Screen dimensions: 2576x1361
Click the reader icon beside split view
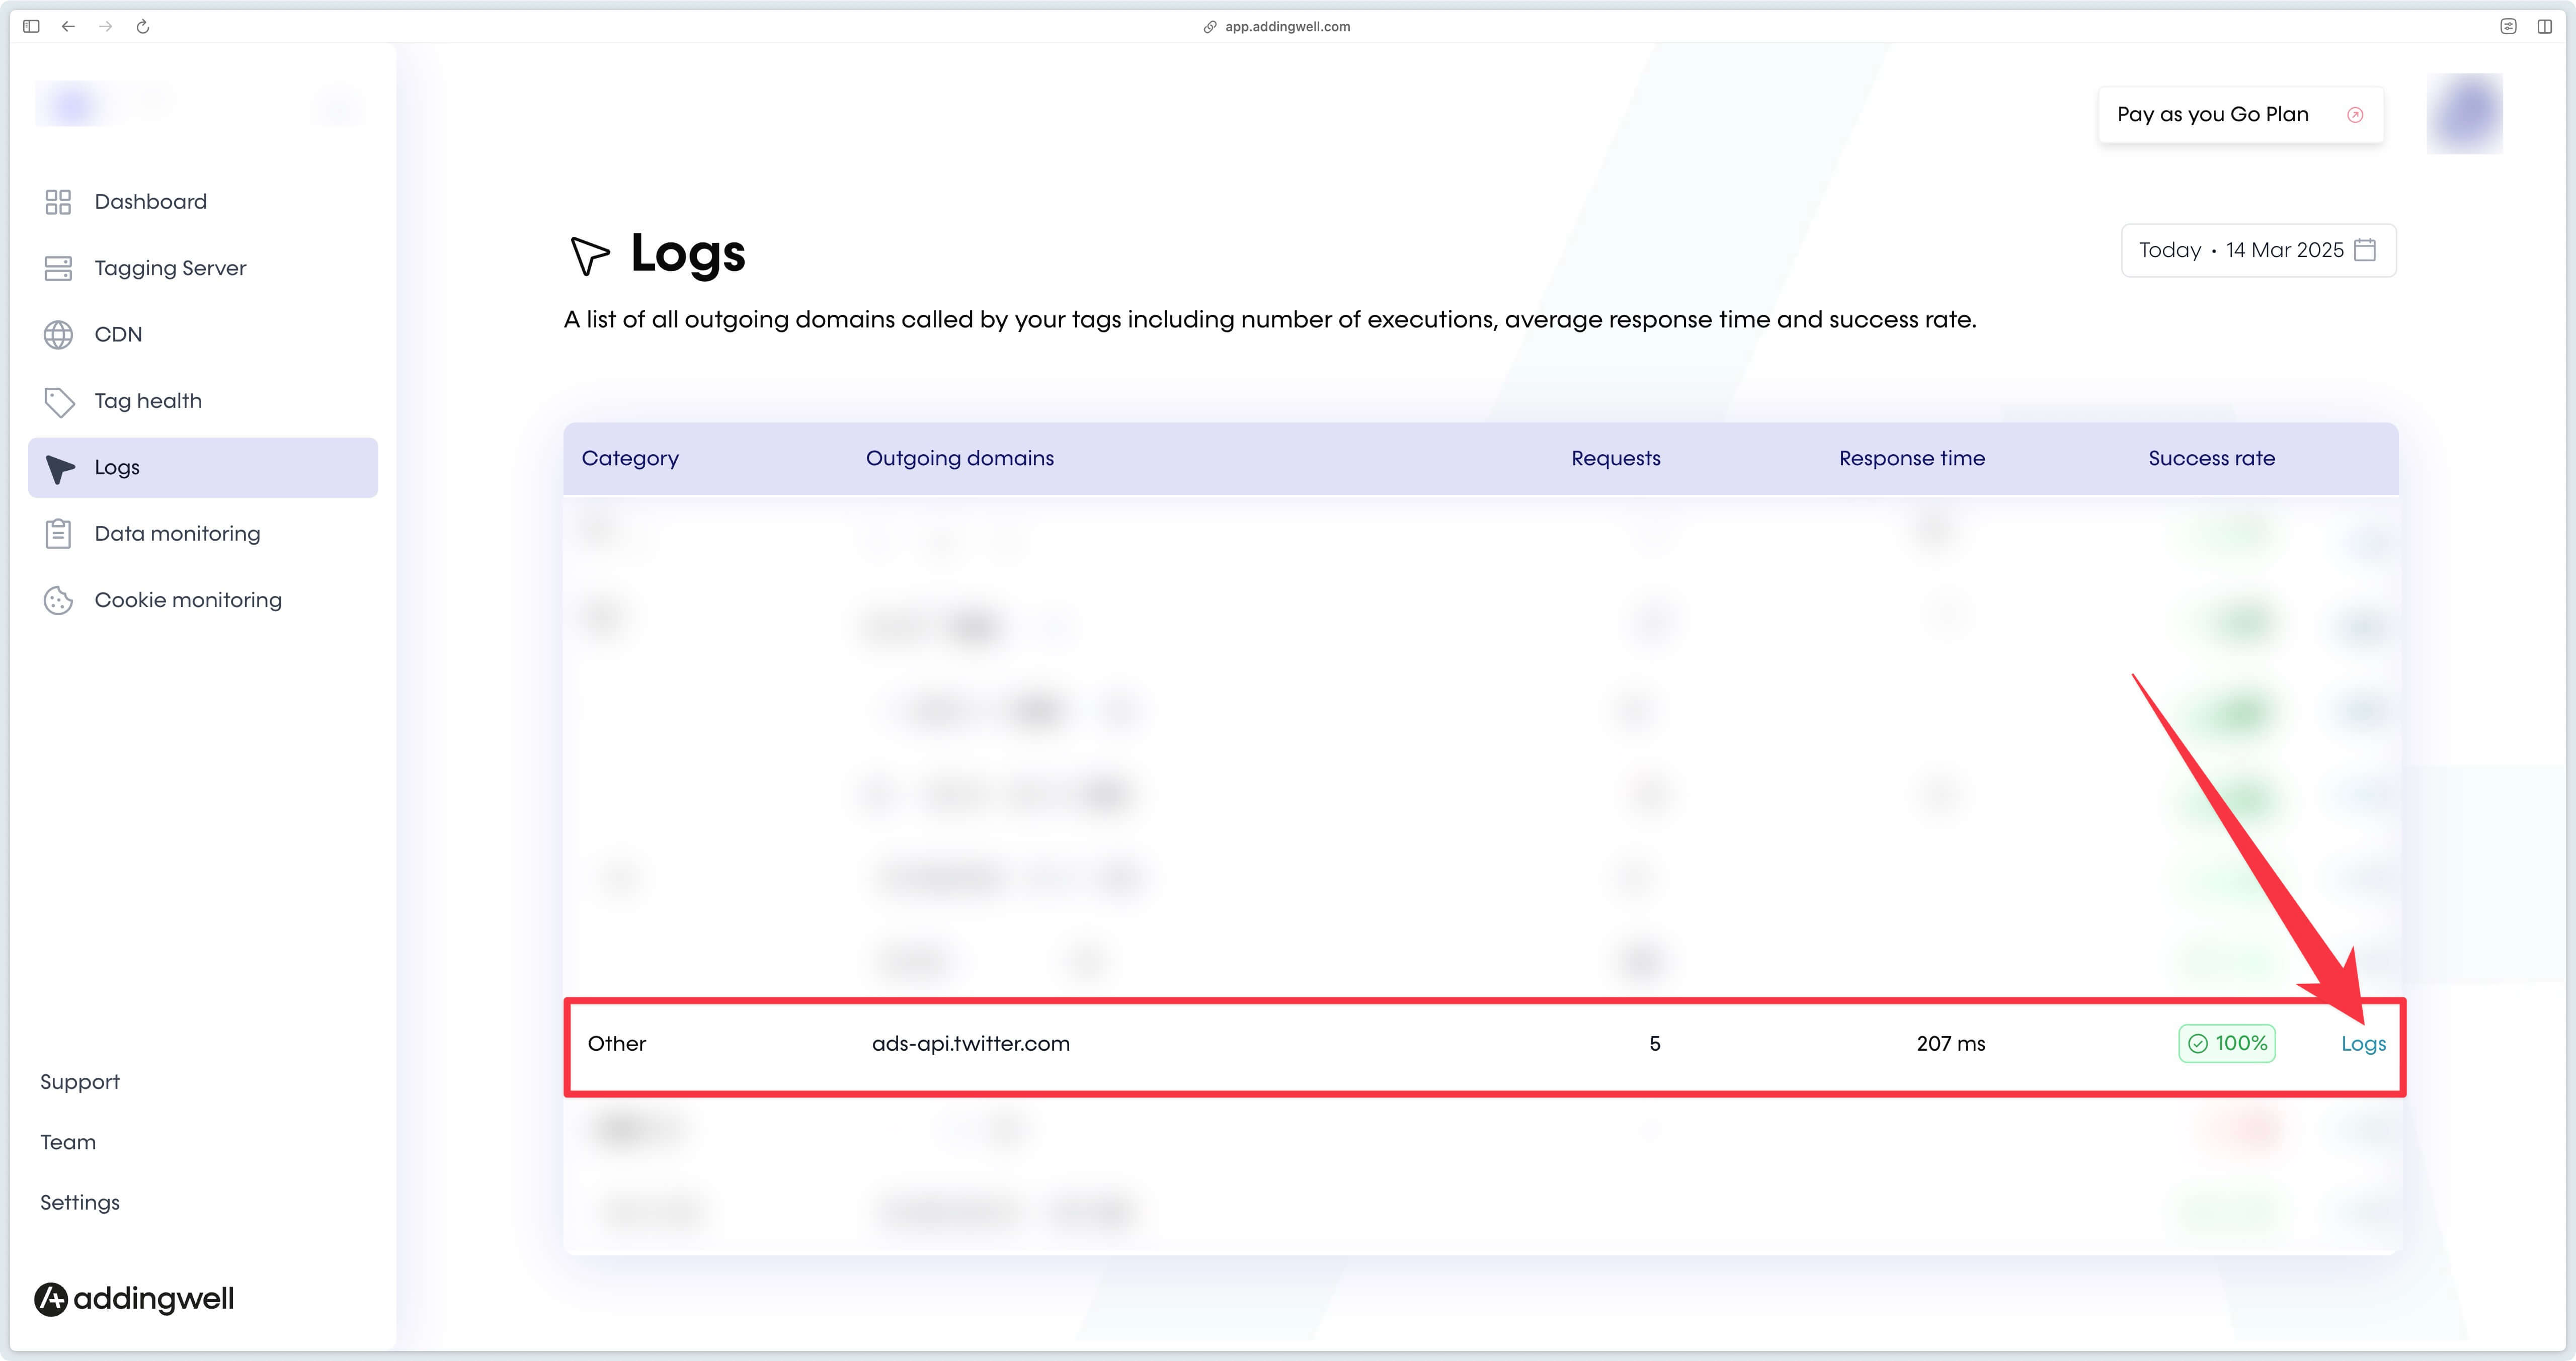tap(2508, 27)
